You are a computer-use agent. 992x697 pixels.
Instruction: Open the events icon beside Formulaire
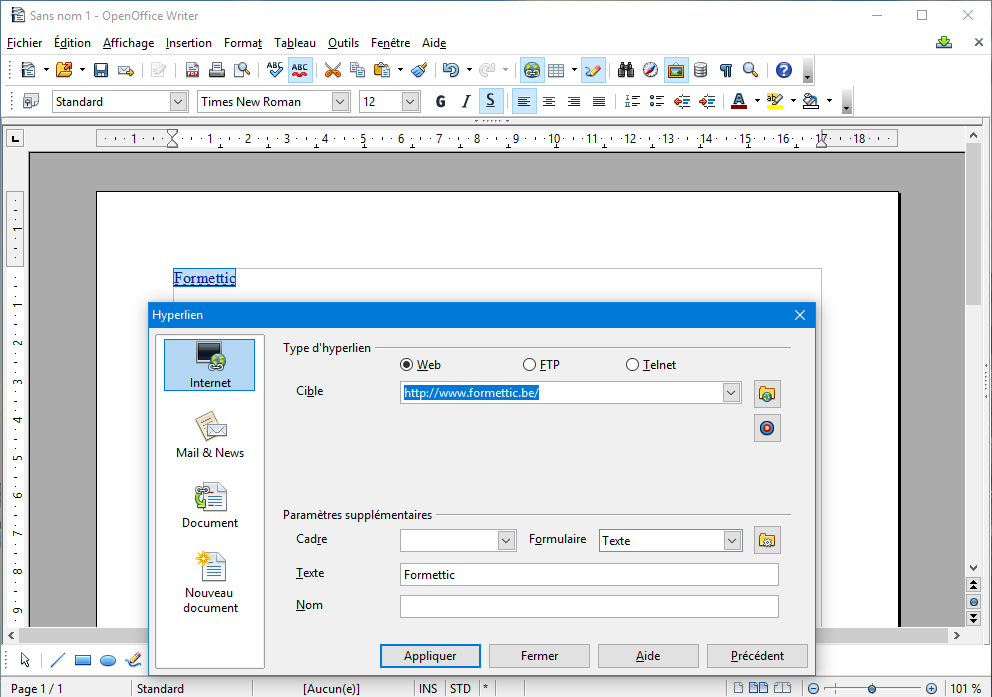point(767,540)
